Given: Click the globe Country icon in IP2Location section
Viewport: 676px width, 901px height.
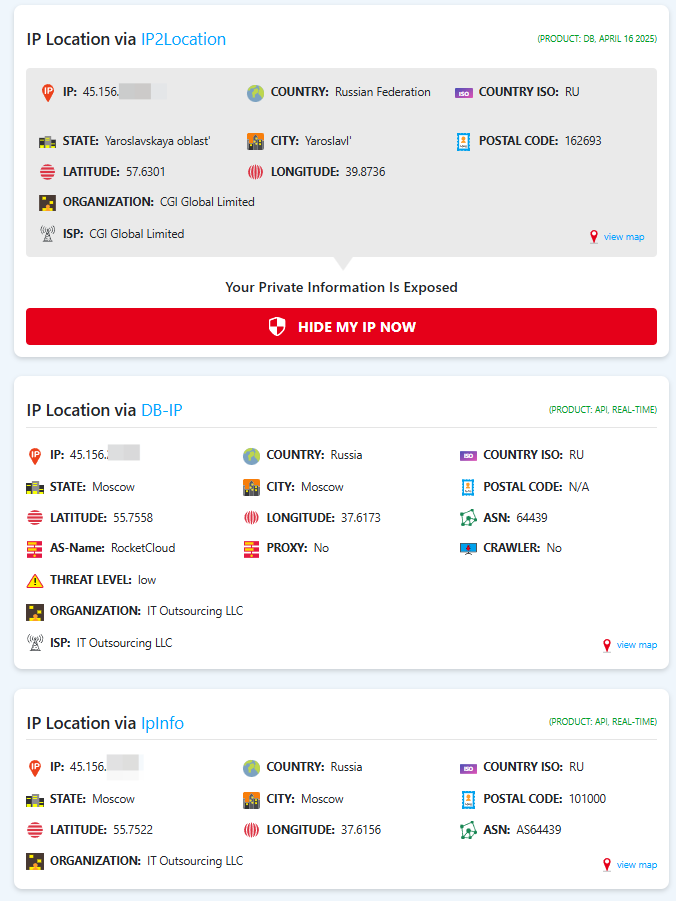Looking at the screenshot, I should 255,92.
